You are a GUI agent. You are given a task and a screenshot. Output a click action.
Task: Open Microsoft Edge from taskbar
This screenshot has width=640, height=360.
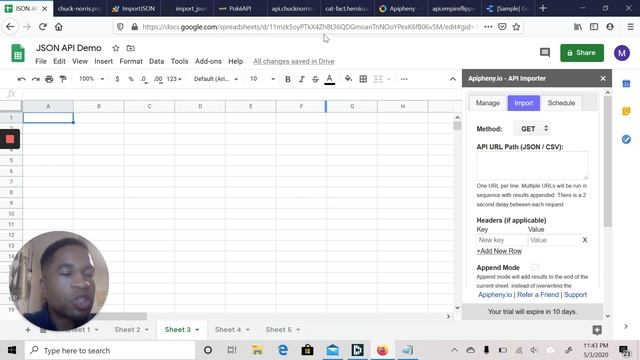coord(282,350)
